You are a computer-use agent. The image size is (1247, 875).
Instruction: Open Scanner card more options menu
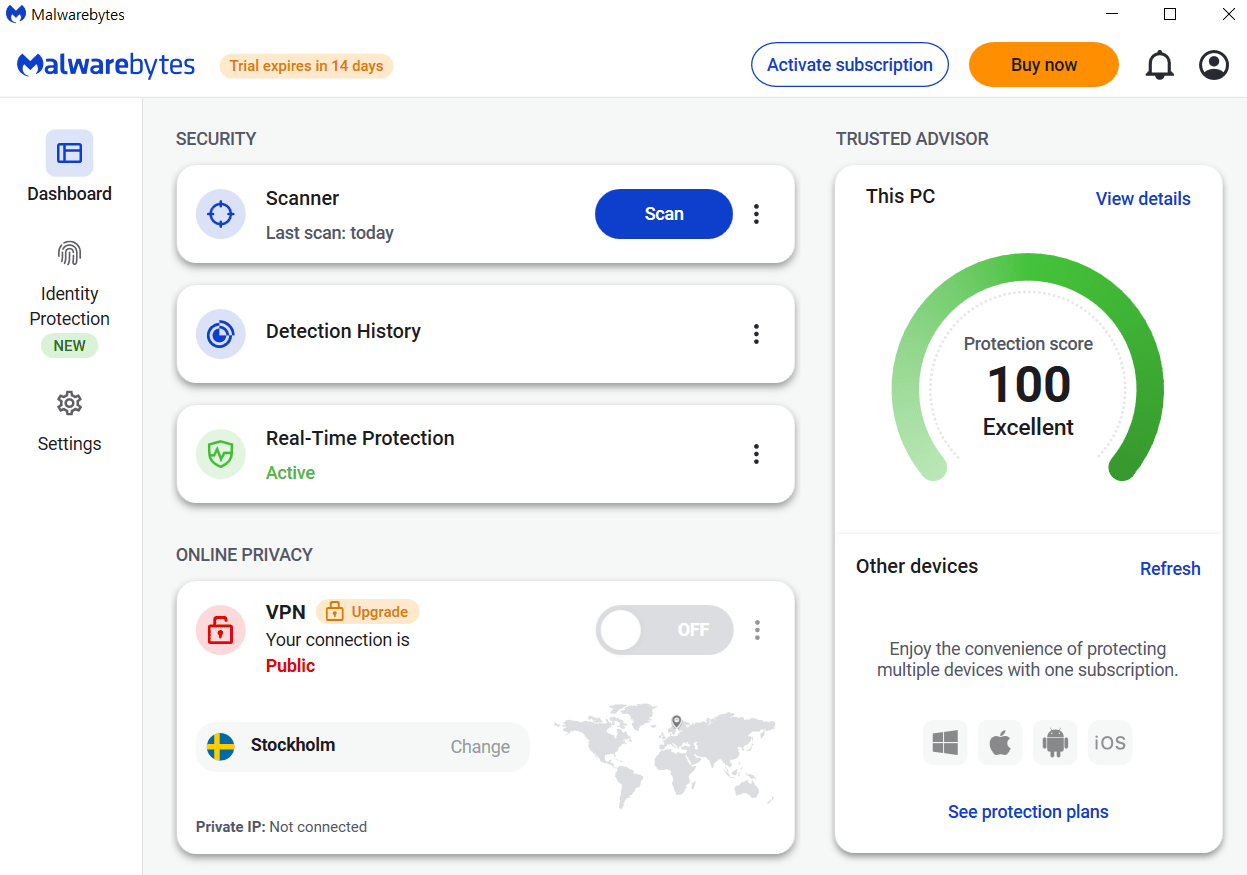click(x=756, y=214)
